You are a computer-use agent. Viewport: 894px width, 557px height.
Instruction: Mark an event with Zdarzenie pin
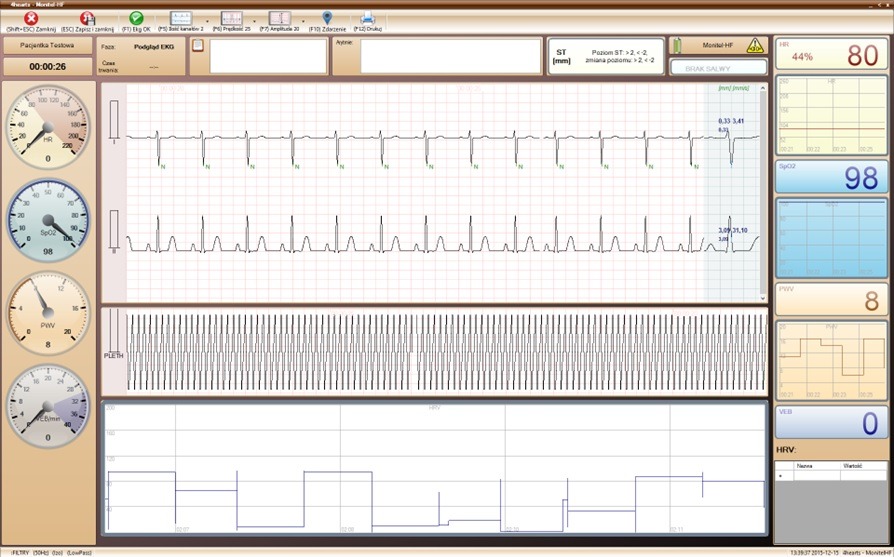pyautogui.click(x=327, y=18)
